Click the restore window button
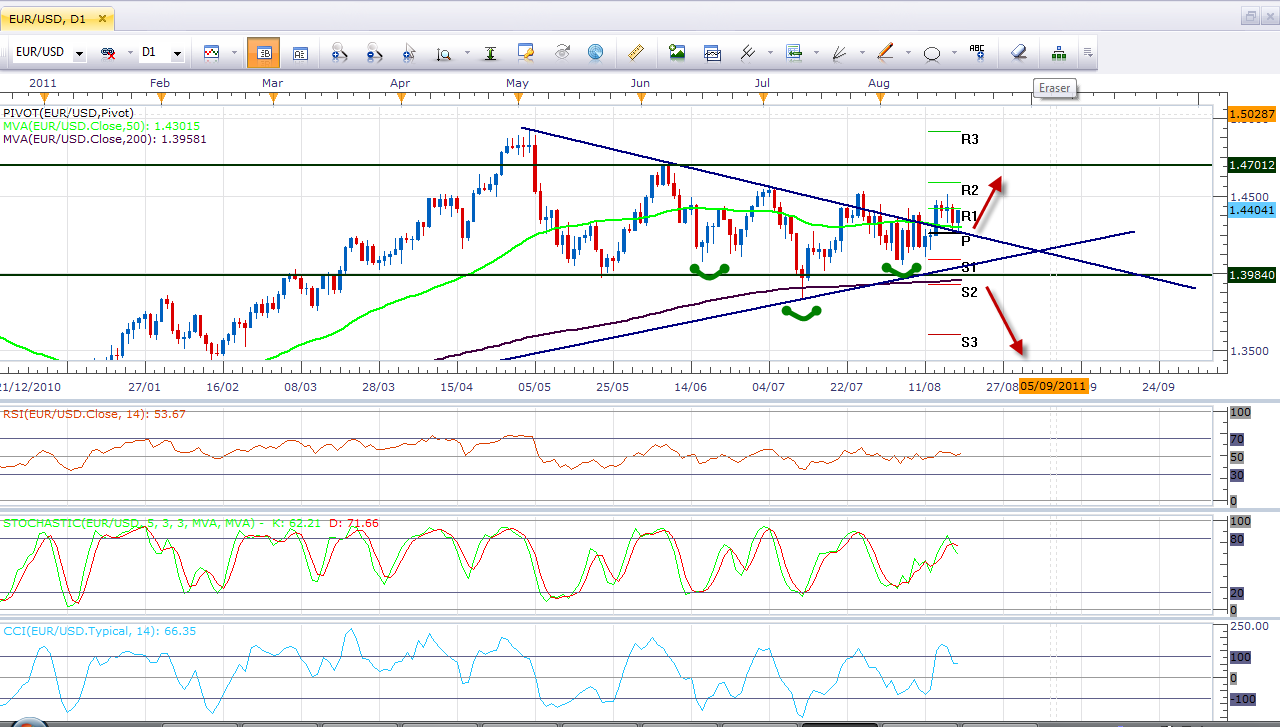Image resolution: width=1280 pixels, height=727 pixels. (1250, 16)
